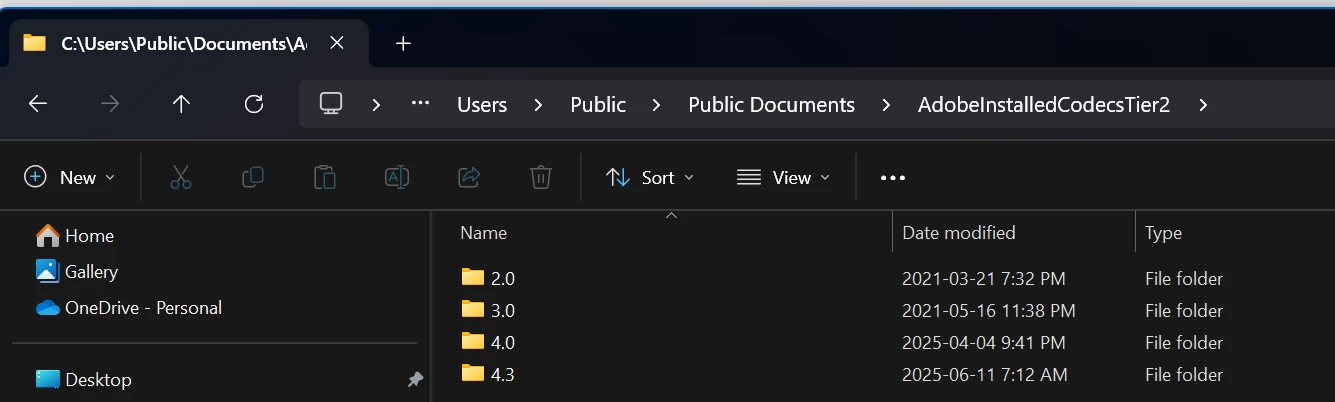Image resolution: width=1335 pixels, height=402 pixels.
Task: Navigate to Users in the breadcrumb
Action: point(482,105)
